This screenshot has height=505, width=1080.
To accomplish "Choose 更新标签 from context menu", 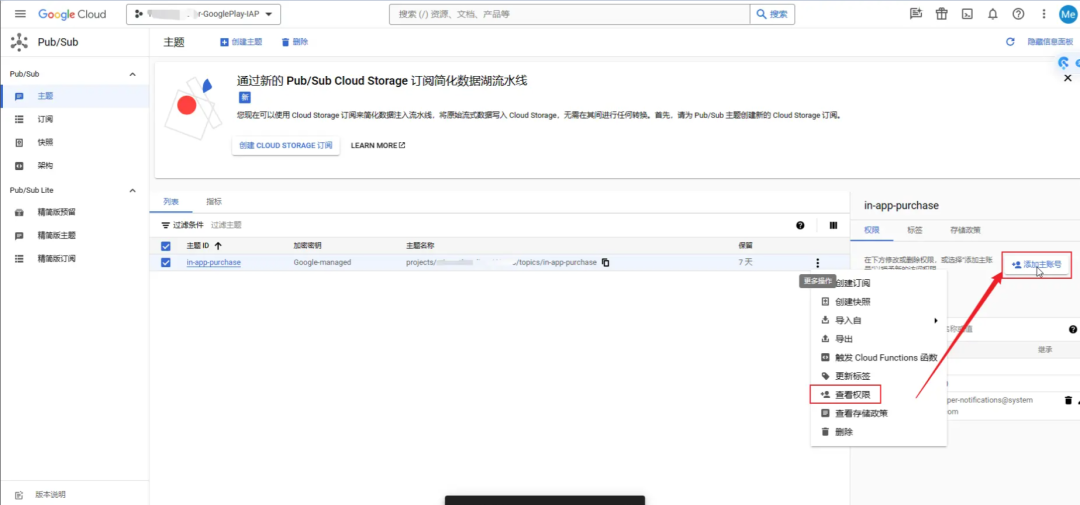I will click(x=880, y=376).
